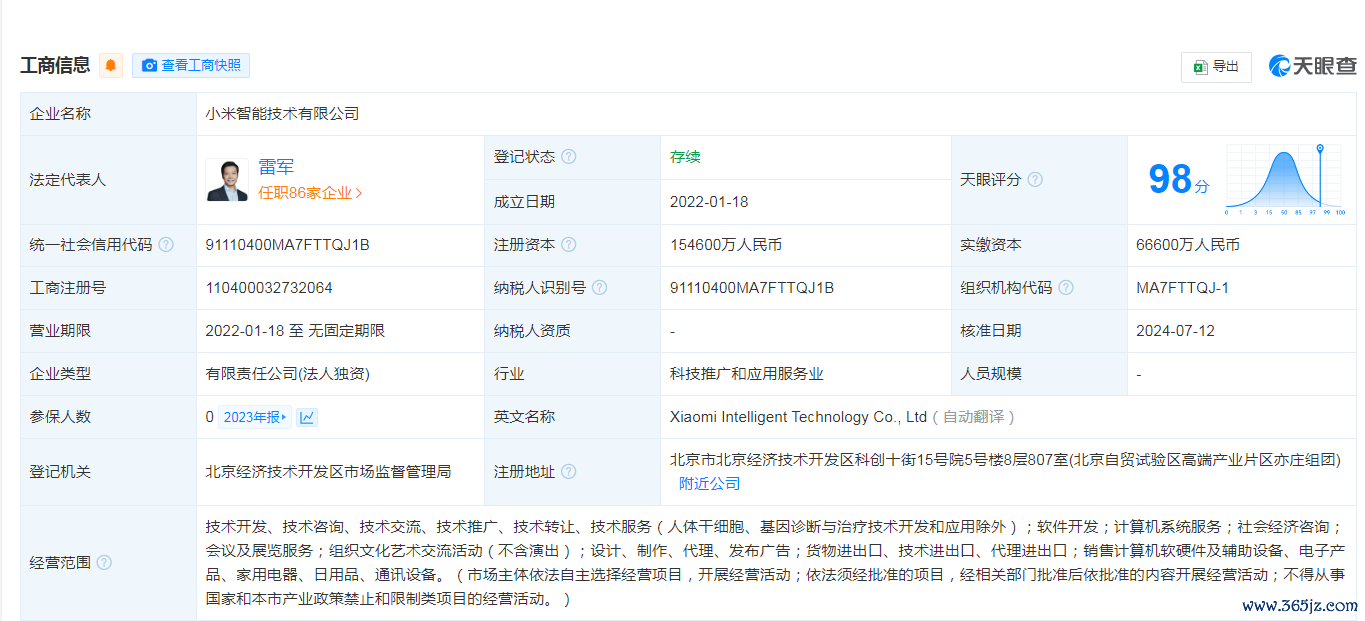Click the 工商信息 section heading

55,66
